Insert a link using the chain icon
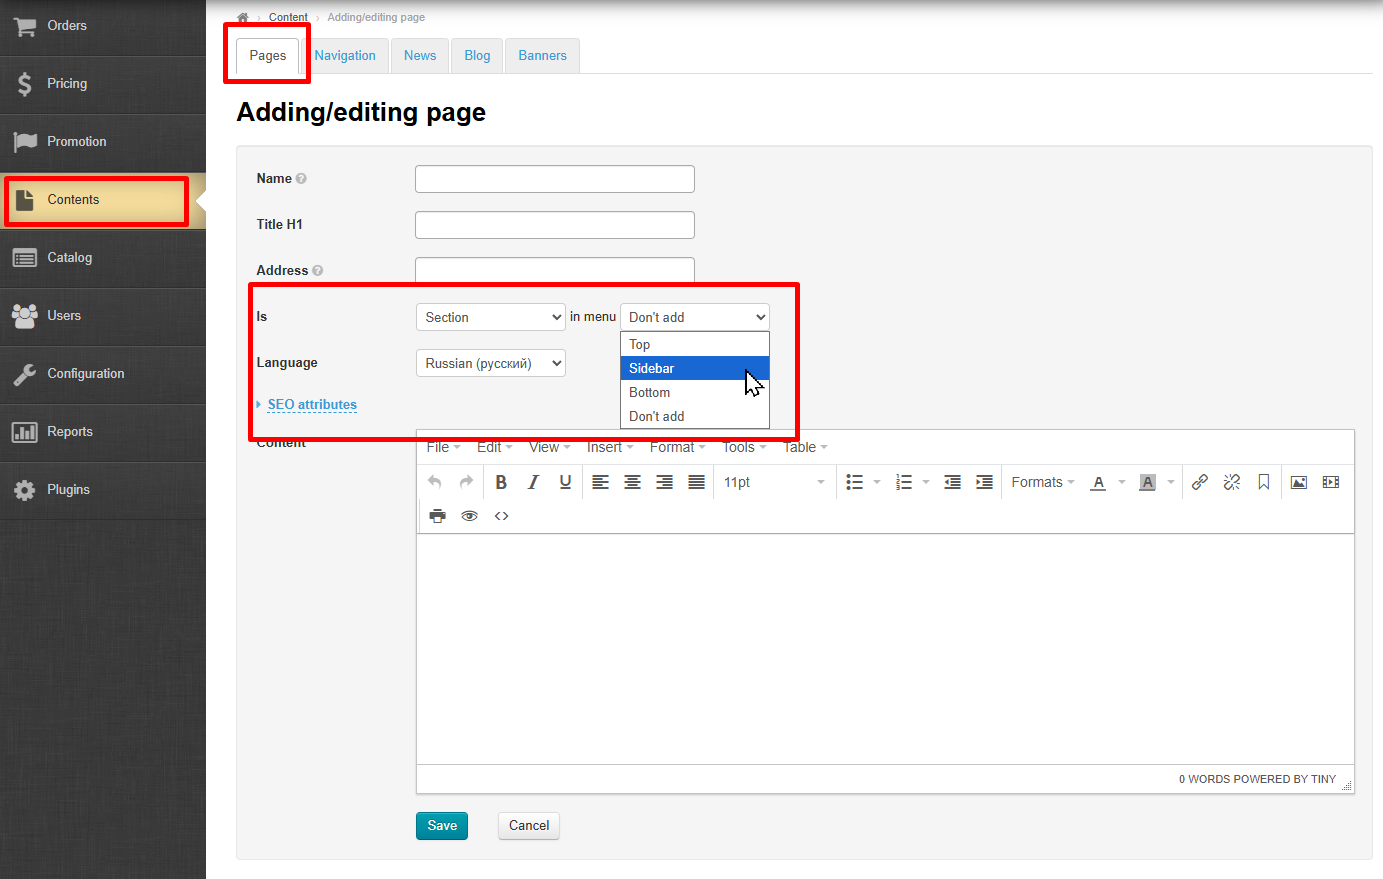 (x=1199, y=482)
